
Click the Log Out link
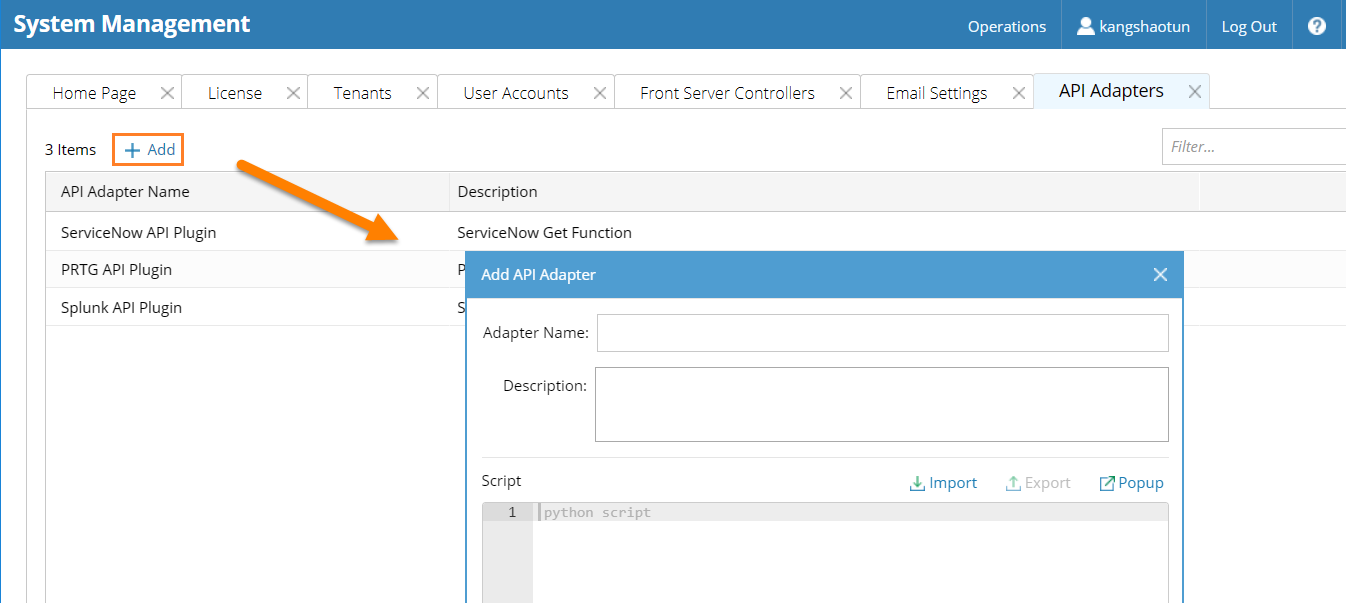click(x=1249, y=26)
